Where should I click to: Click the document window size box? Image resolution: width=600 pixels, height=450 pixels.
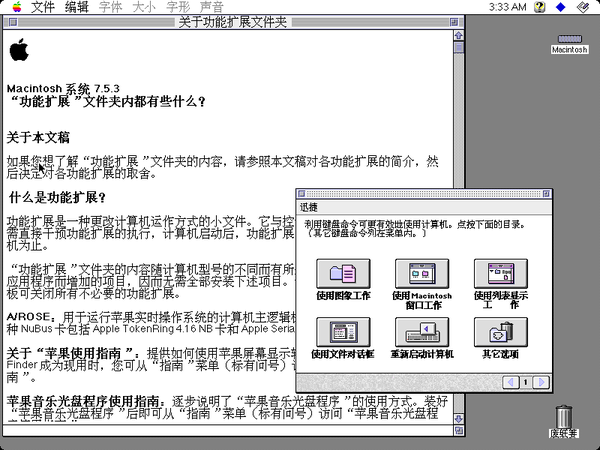458,431
